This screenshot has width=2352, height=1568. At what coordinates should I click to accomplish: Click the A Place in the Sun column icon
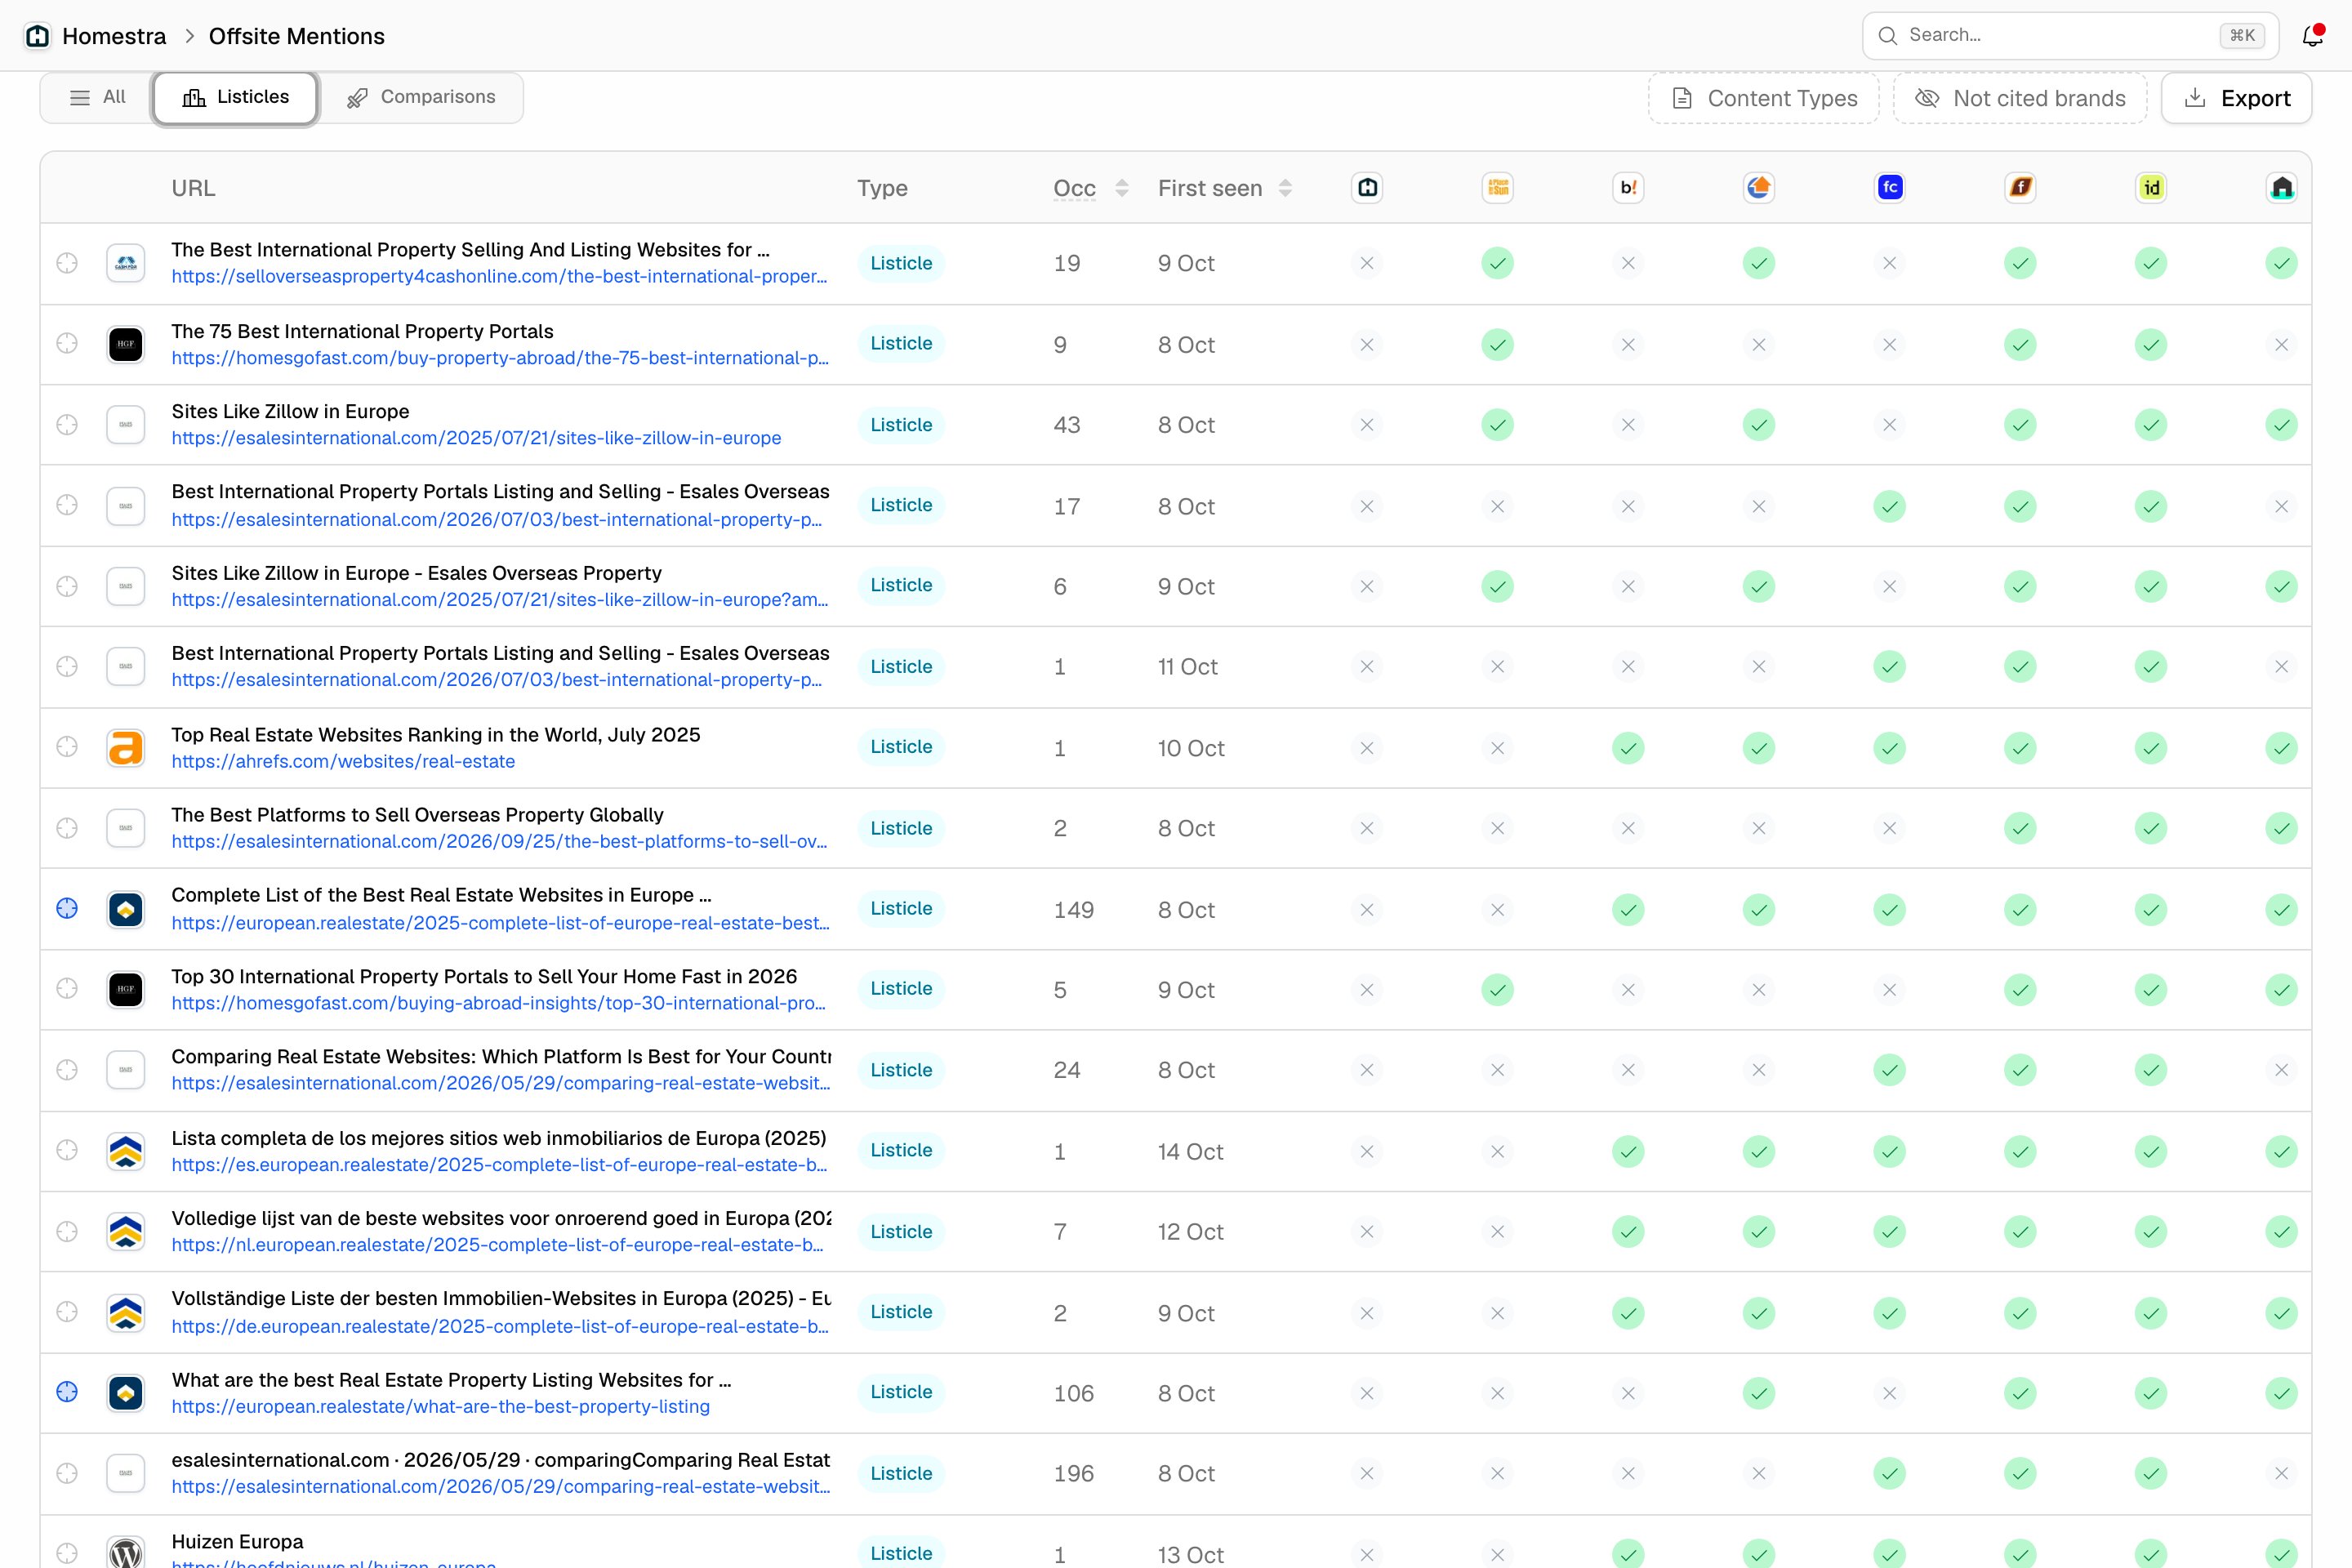tap(1497, 187)
